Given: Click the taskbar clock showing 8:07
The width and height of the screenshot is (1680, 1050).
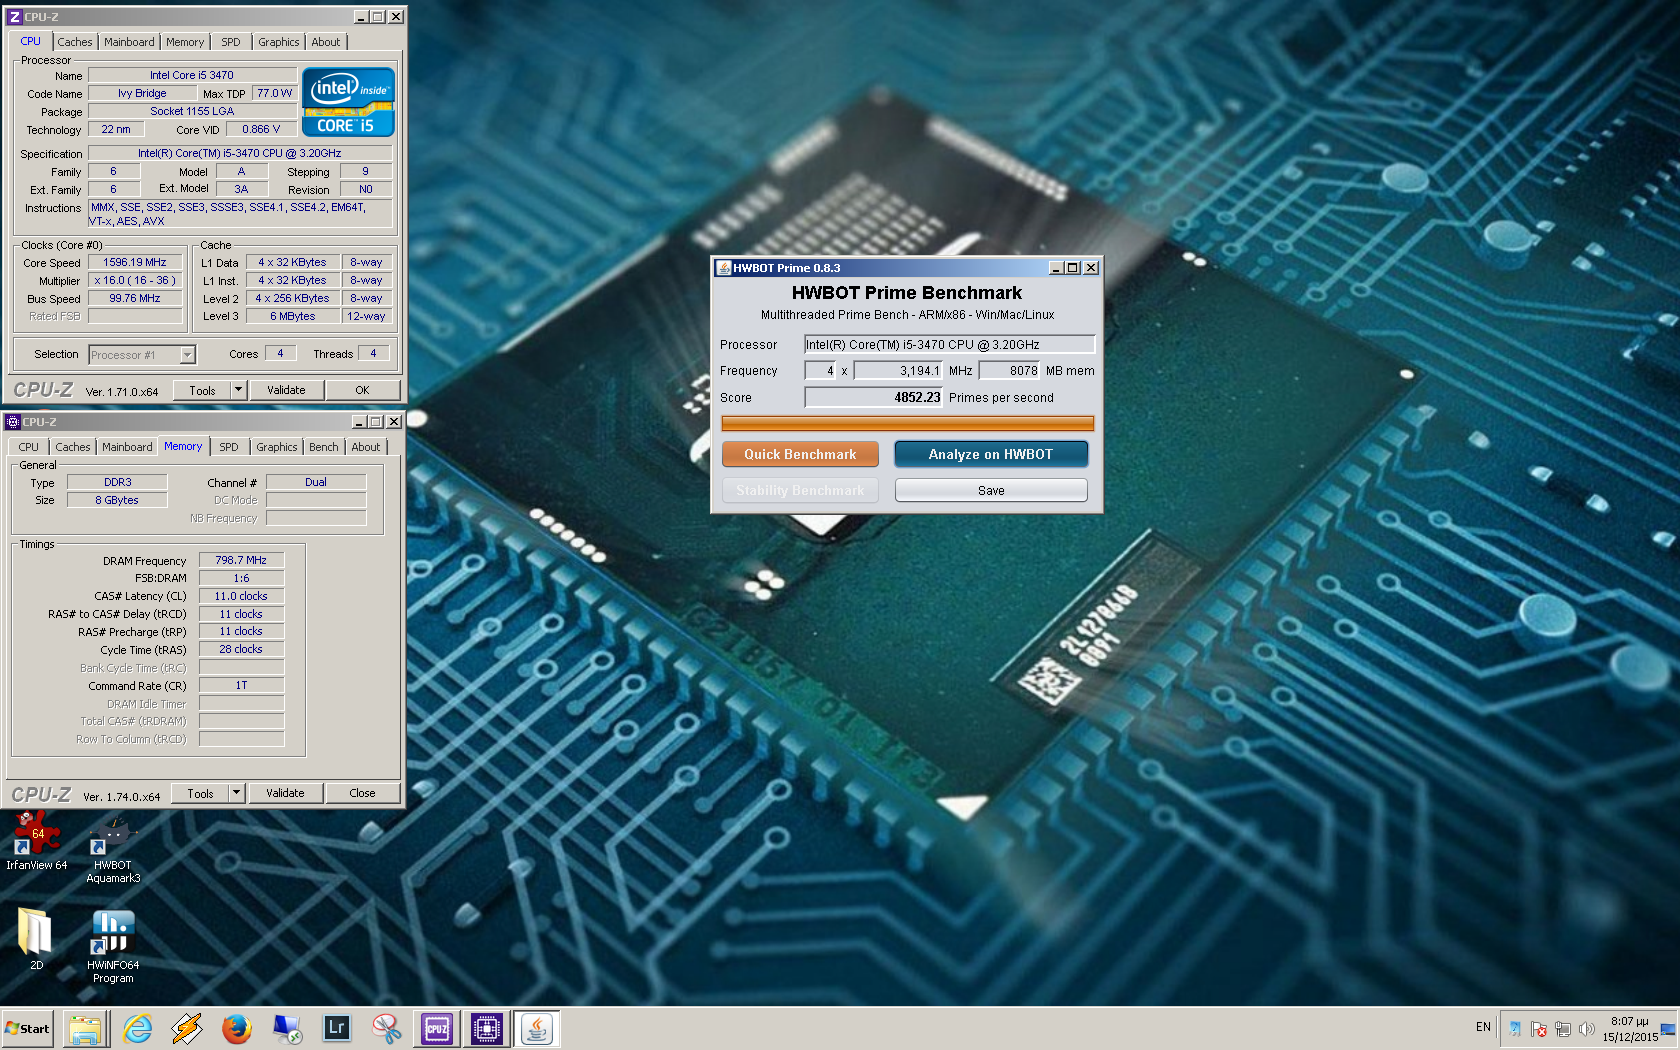Looking at the screenshot, I should click(1630, 1029).
